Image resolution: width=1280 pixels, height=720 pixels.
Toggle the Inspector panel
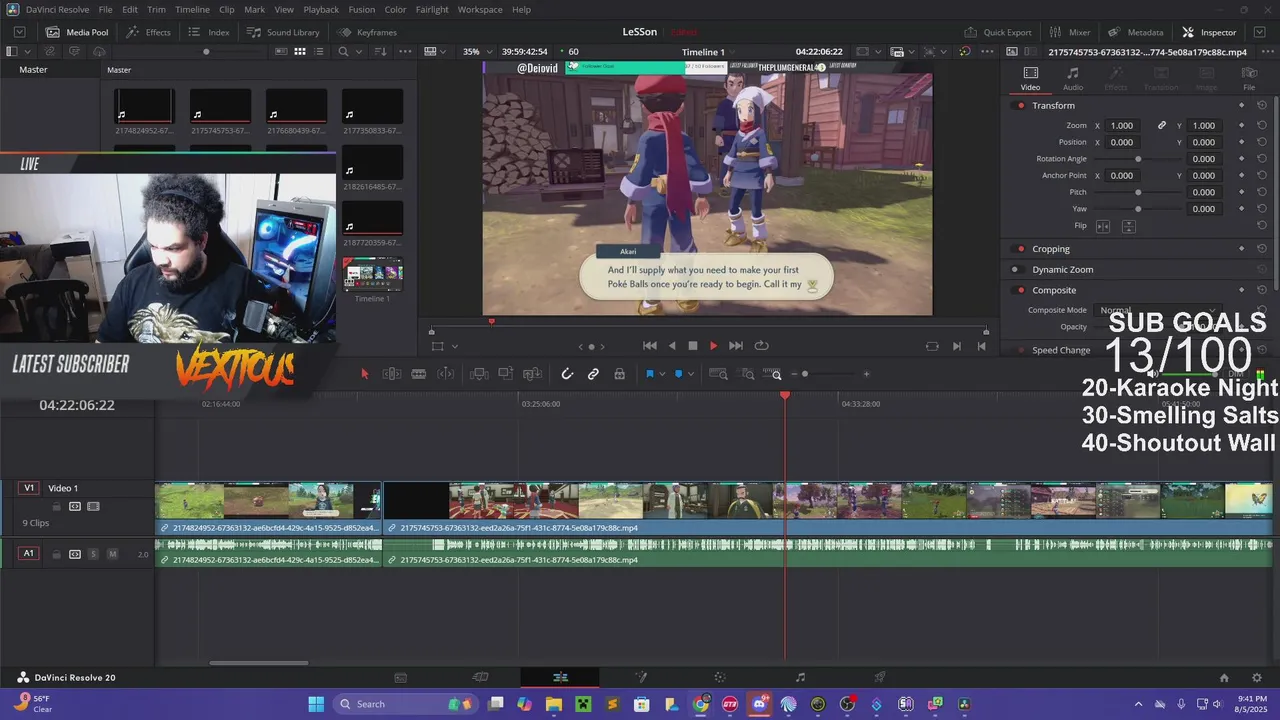point(1209,32)
